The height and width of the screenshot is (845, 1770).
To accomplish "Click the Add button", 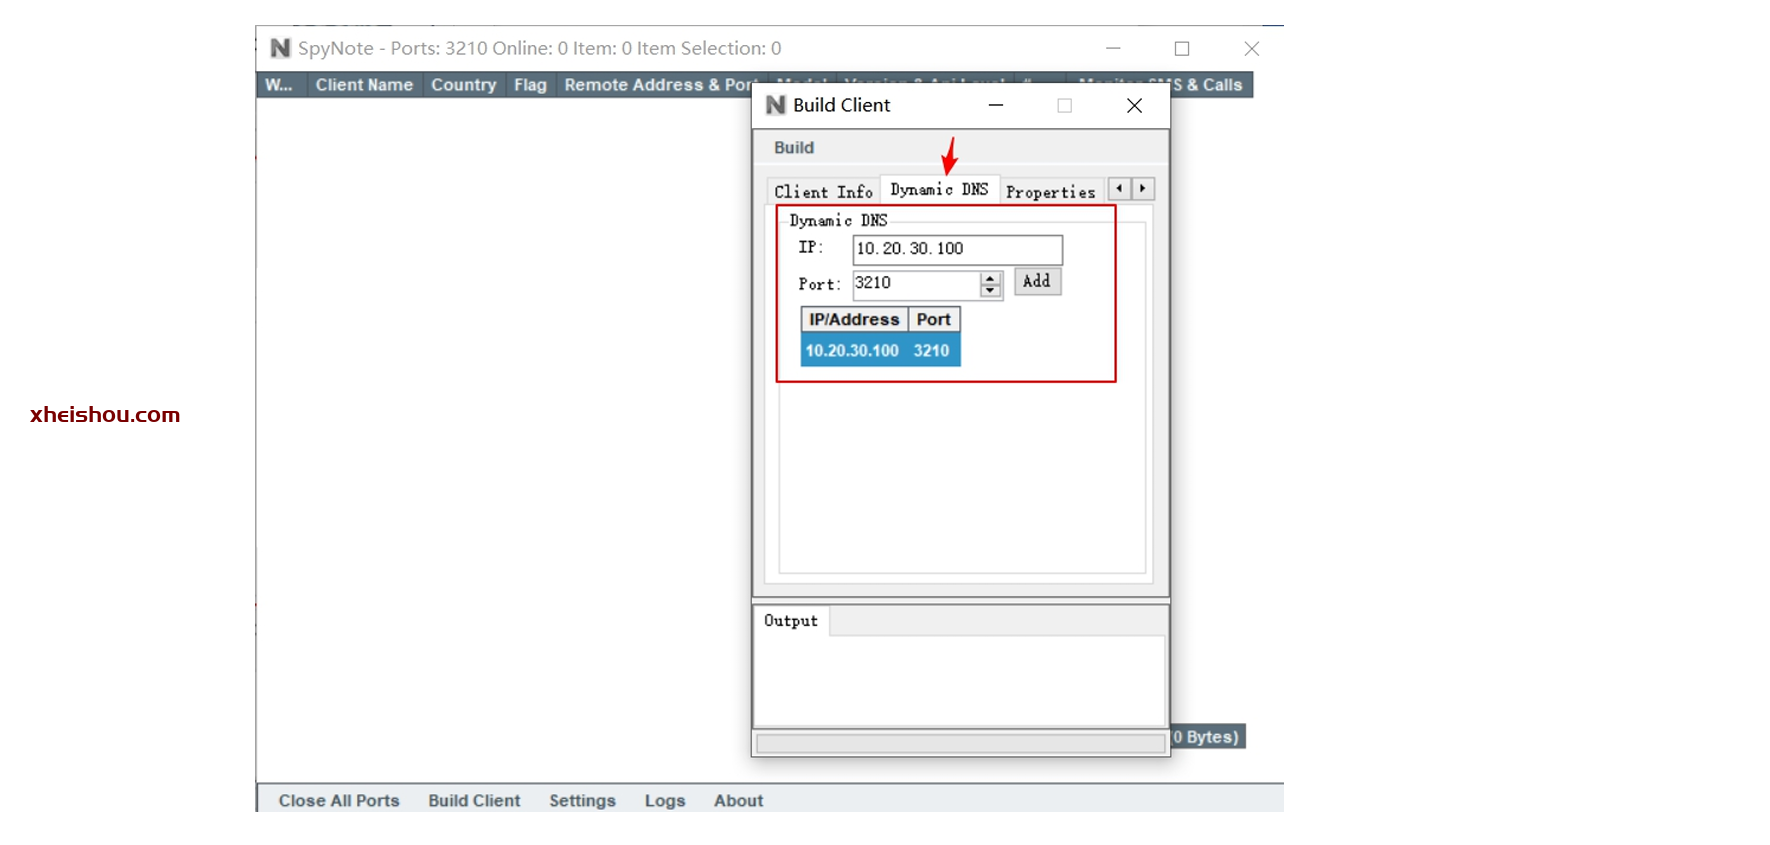I will coord(1037,281).
